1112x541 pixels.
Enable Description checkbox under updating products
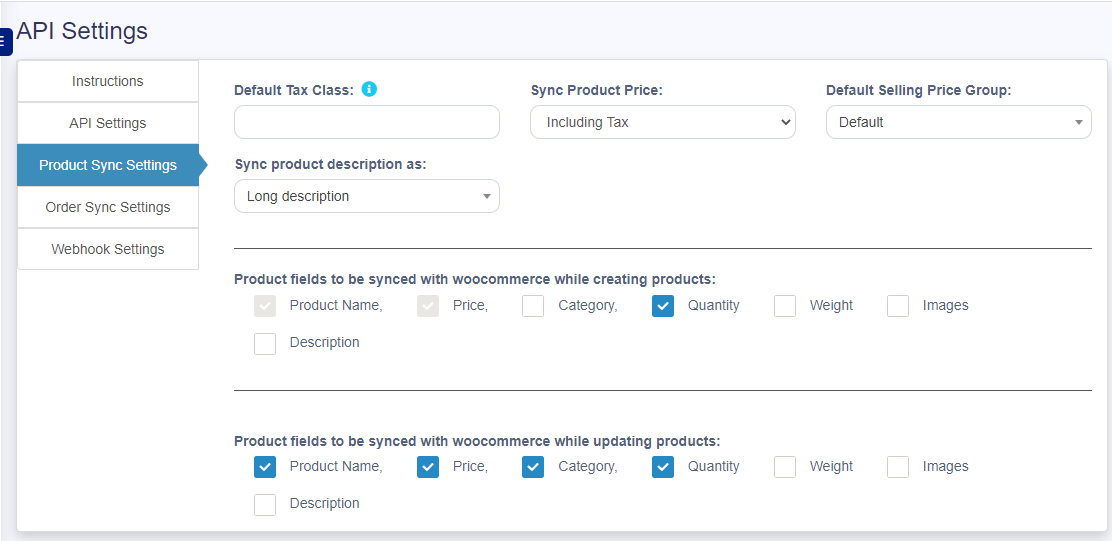pyautogui.click(x=265, y=504)
